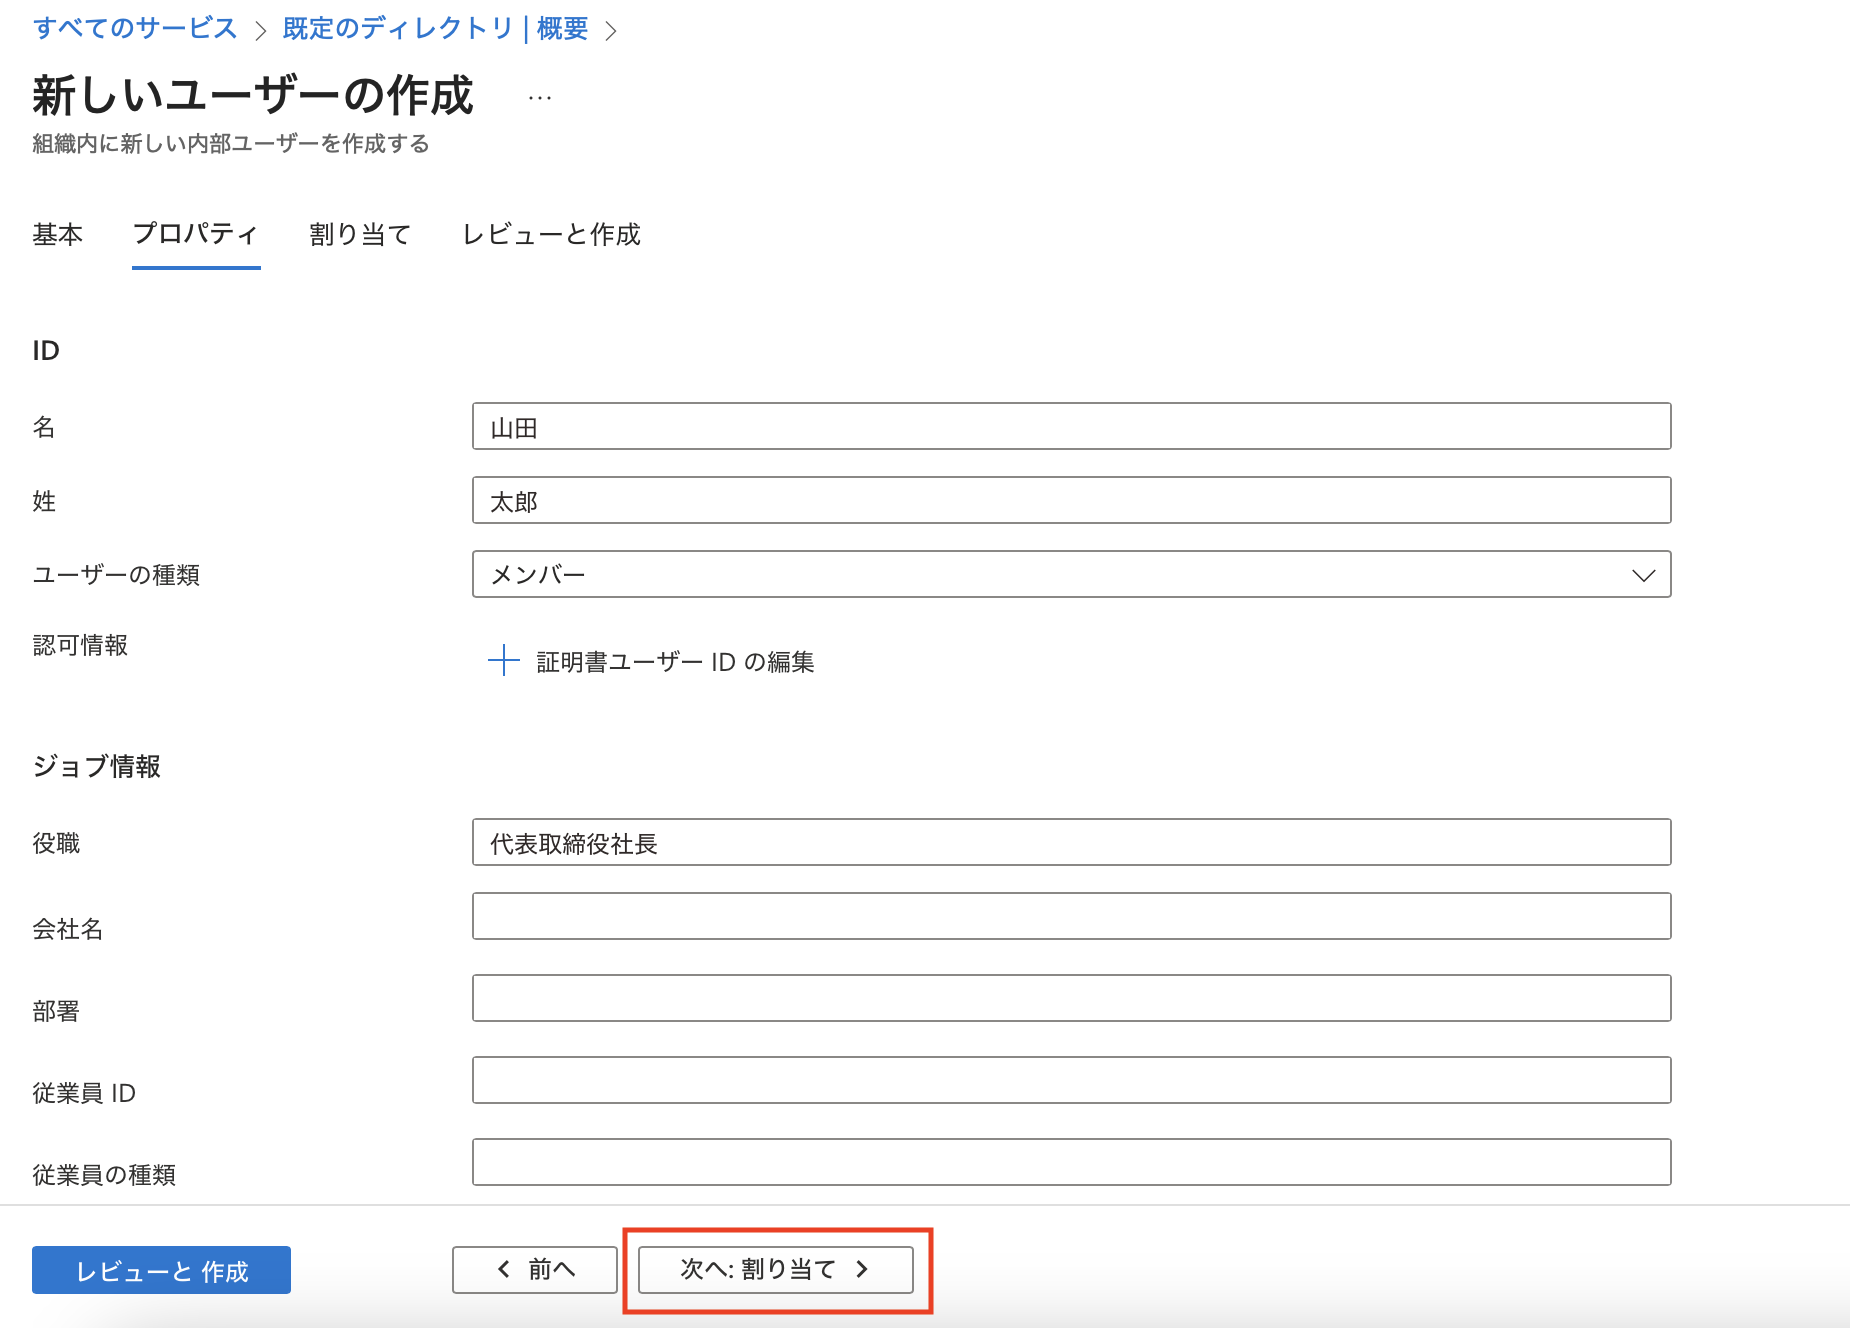Click the forward arrow inside 次へ: 割り当て button
Image resolution: width=1850 pixels, height=1328 pixels.
coord(862,1268)
